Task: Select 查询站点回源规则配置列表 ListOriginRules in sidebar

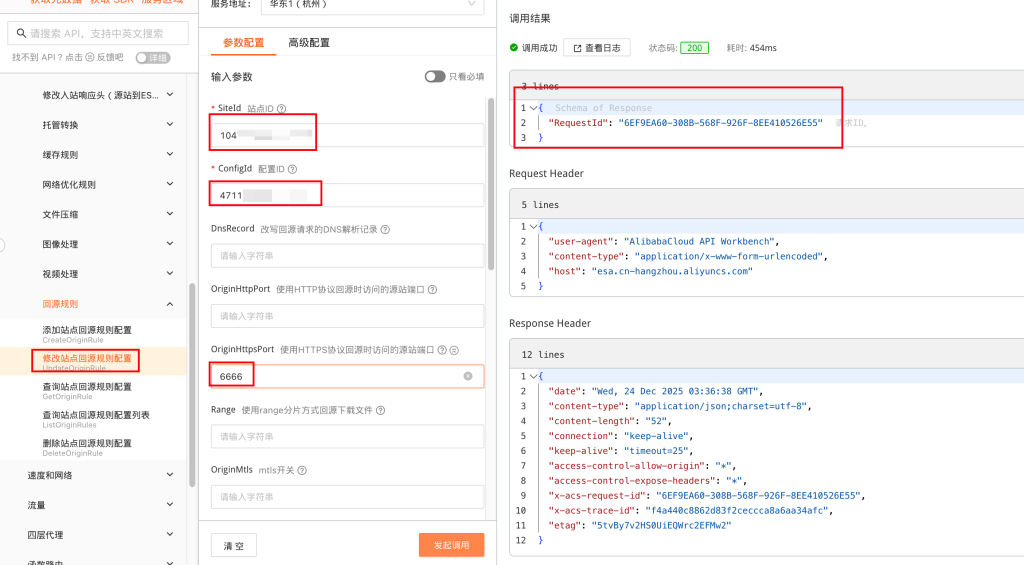Action: click(96, 420)
